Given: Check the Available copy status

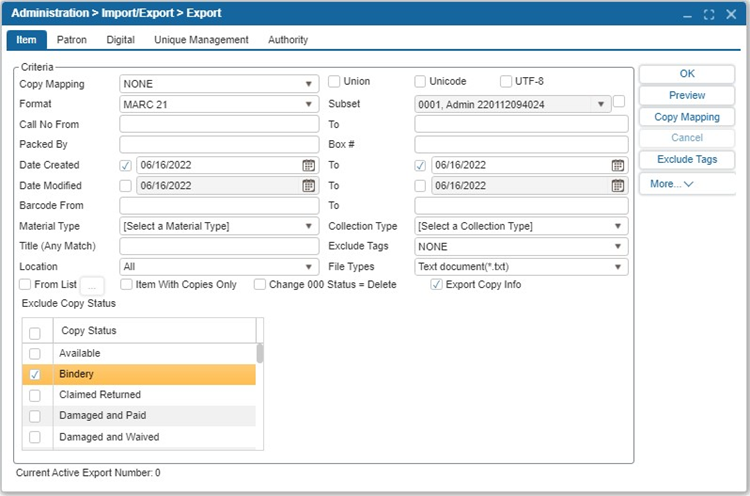Looking at the screenshot, I should [x=35, y=354].
